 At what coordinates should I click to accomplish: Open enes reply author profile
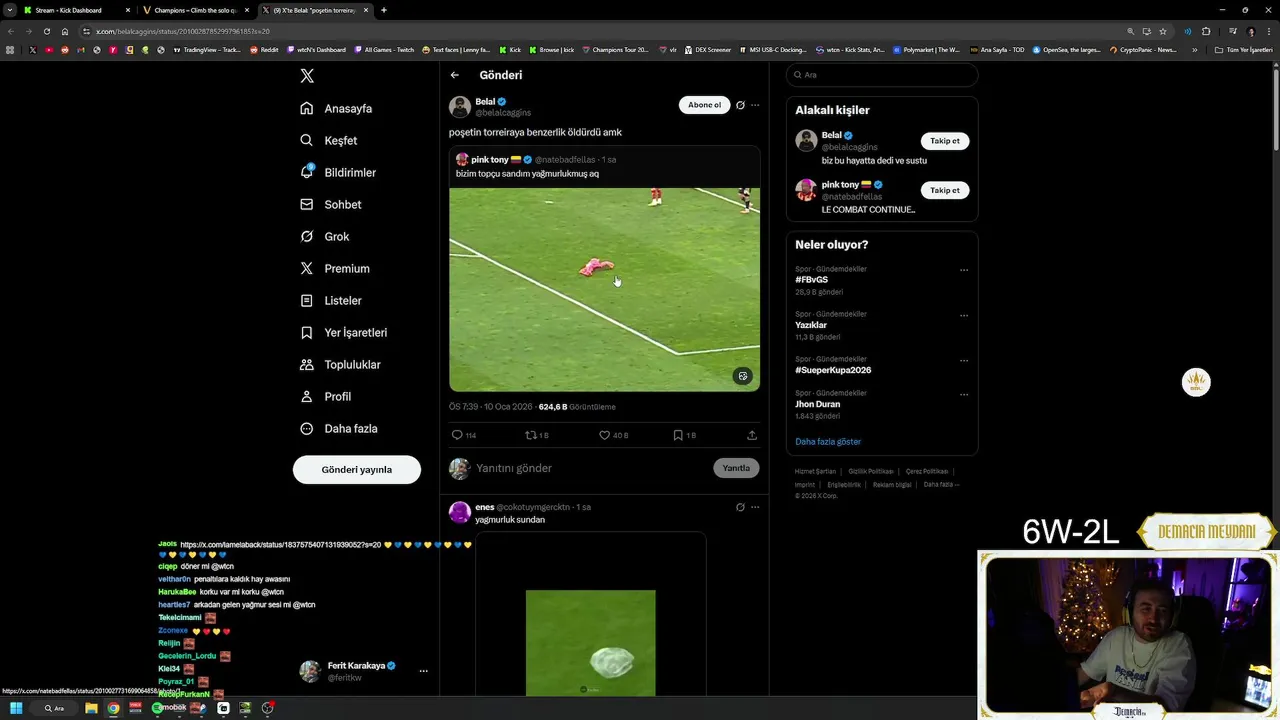[x=485, y=507]
